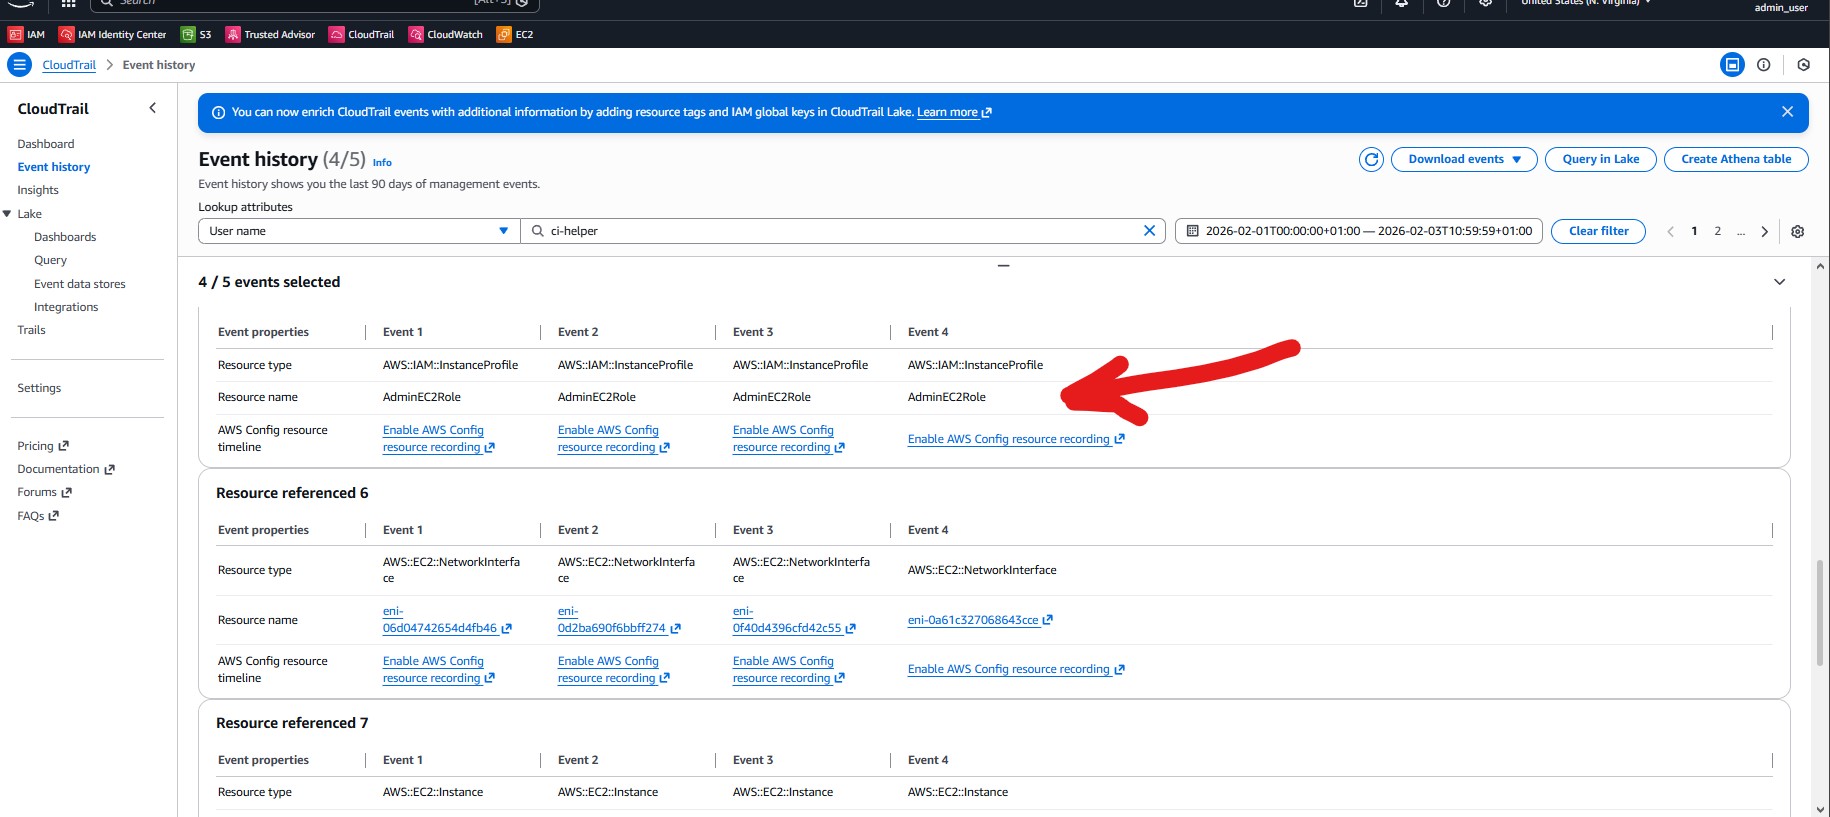Dismiss the blue info banner
Screen dimensions: 1830x817
tap(1787, 112)
